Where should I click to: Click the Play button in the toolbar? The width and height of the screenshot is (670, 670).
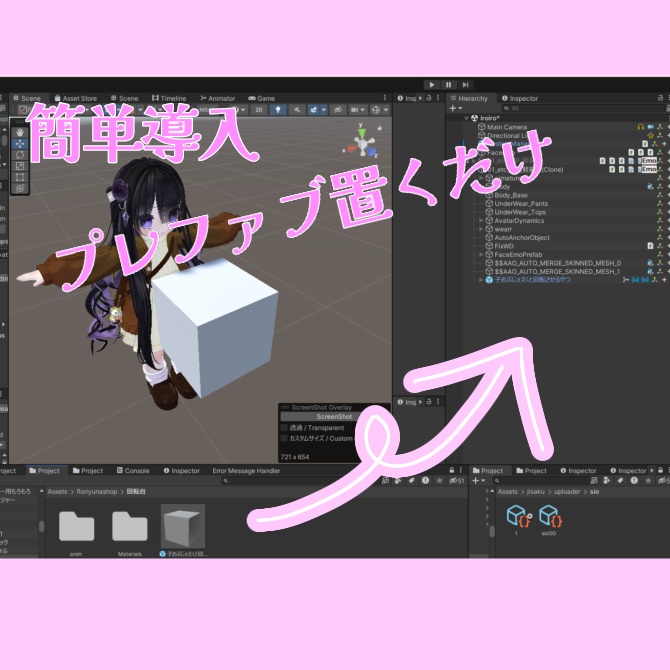pos(432,85)
